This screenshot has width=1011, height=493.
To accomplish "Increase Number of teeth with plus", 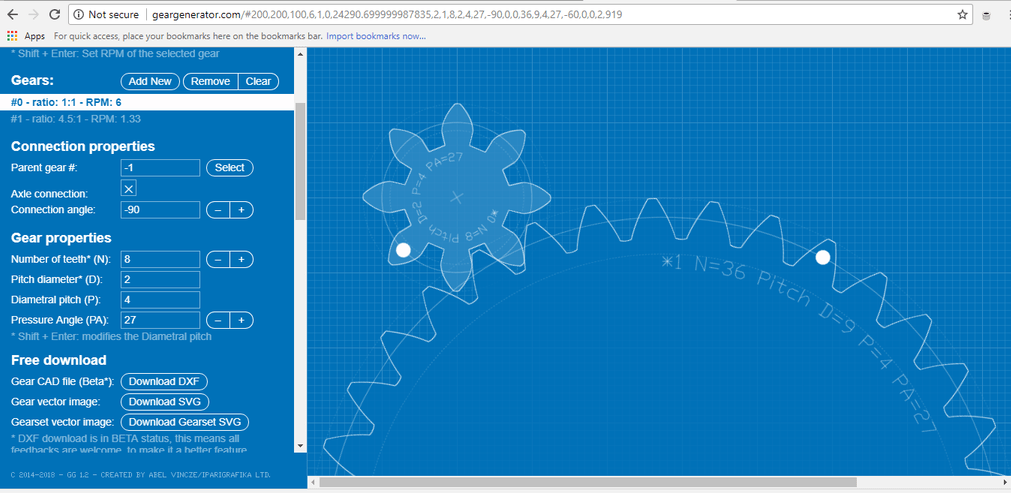I will [x=242, y=260].
